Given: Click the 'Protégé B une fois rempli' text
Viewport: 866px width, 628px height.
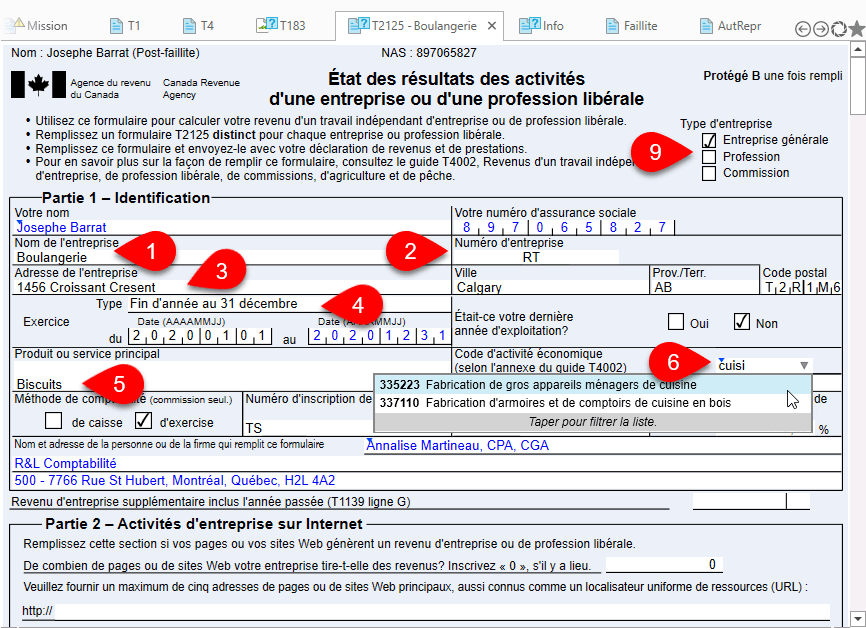Looking at the screenshot, I should (773, 76).
